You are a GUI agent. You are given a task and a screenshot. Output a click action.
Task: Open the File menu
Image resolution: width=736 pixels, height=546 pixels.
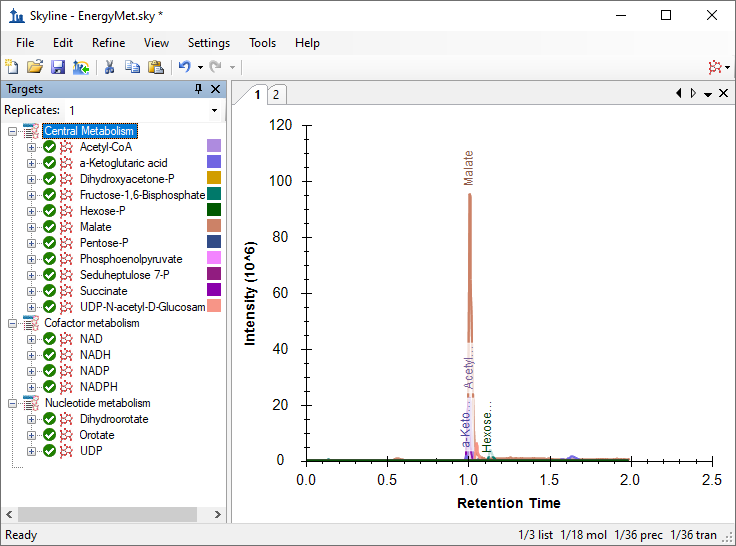[x=25, y=43]
